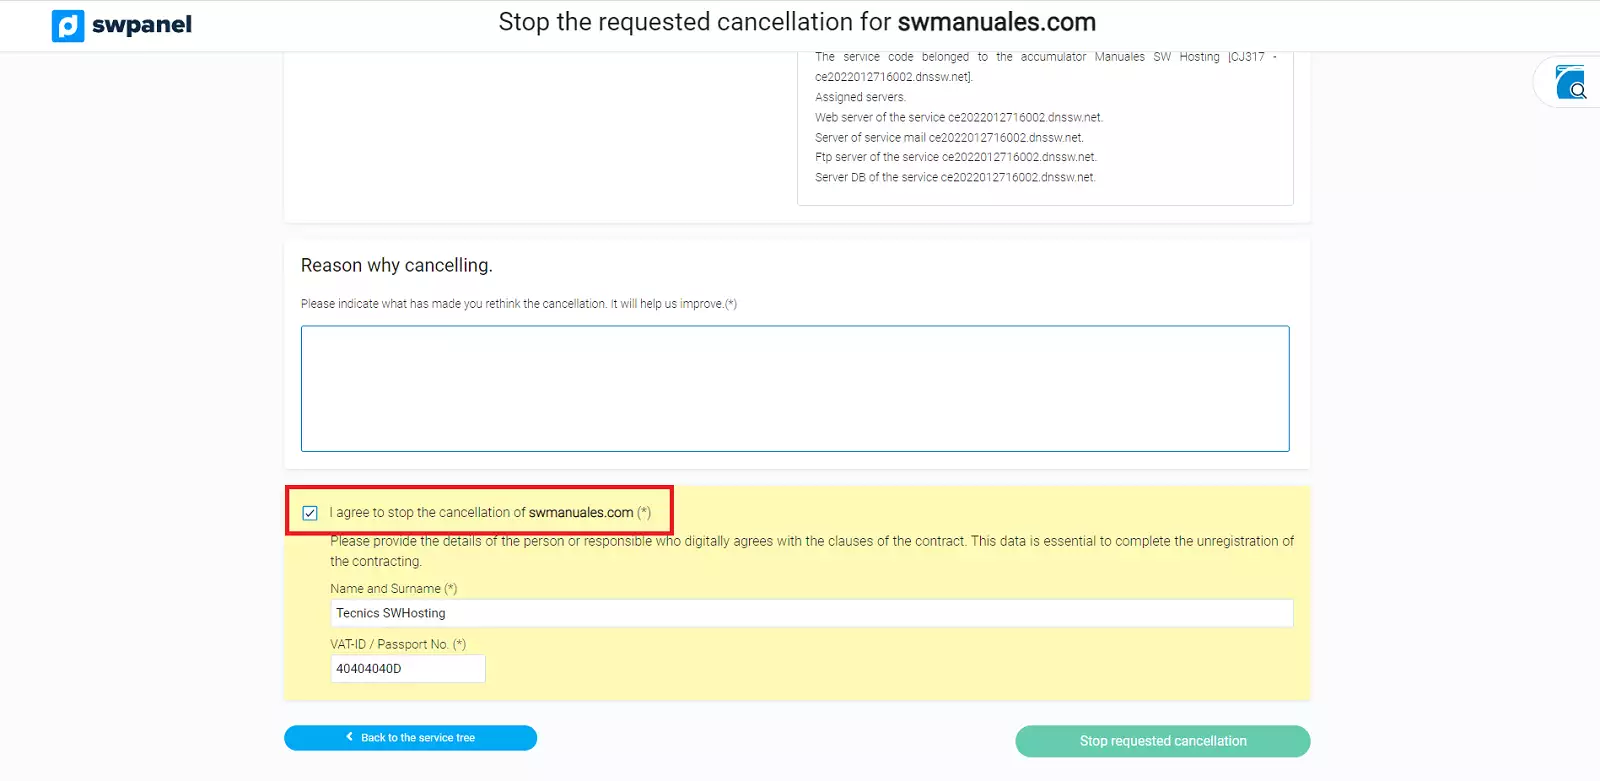Click the "Name and Surname (*)" label

point(393,589)
